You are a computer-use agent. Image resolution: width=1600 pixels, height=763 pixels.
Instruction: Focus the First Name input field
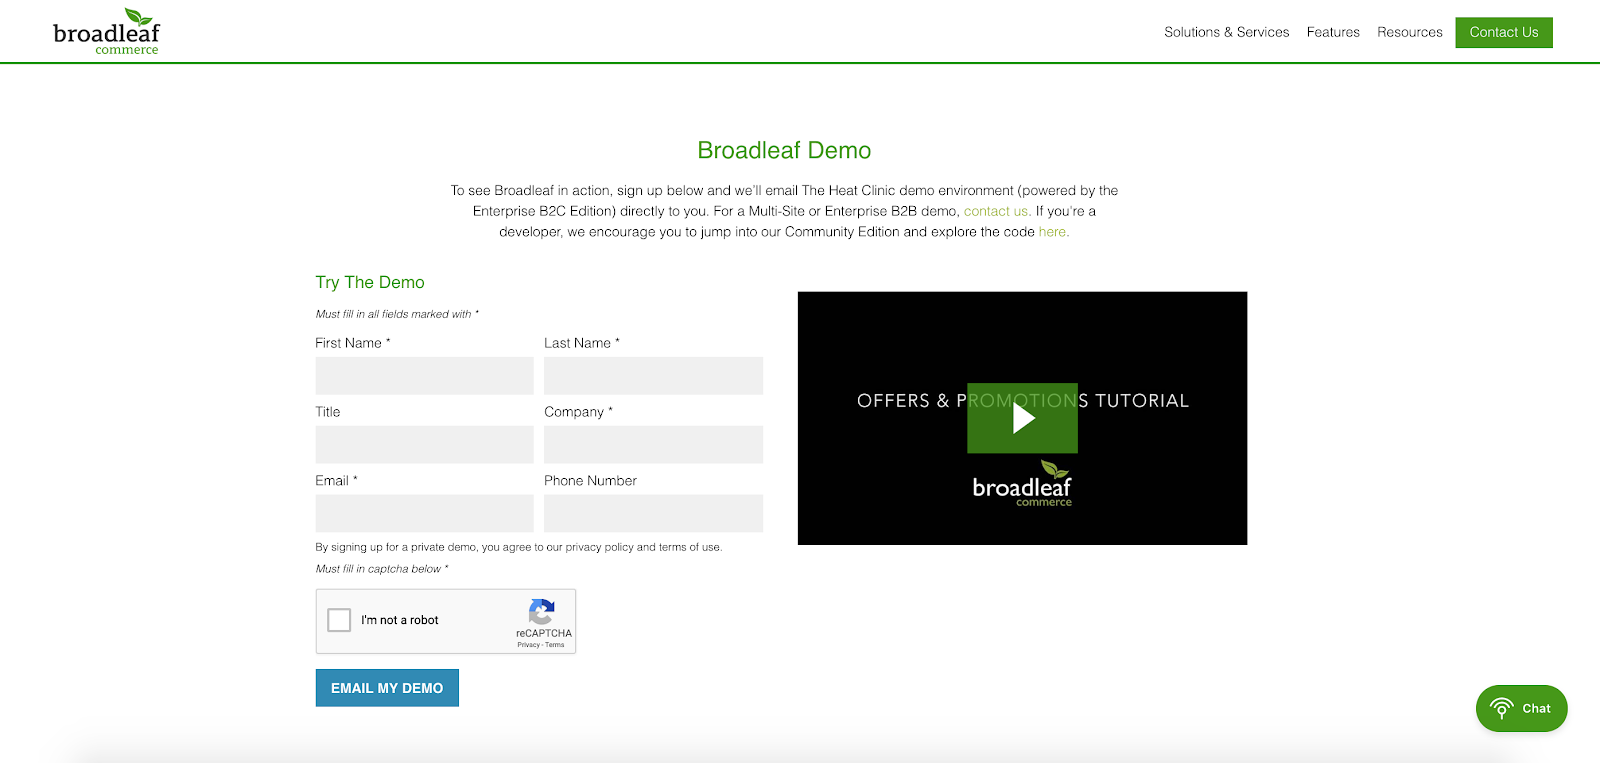pyautogui.click(x=425, y=376)
